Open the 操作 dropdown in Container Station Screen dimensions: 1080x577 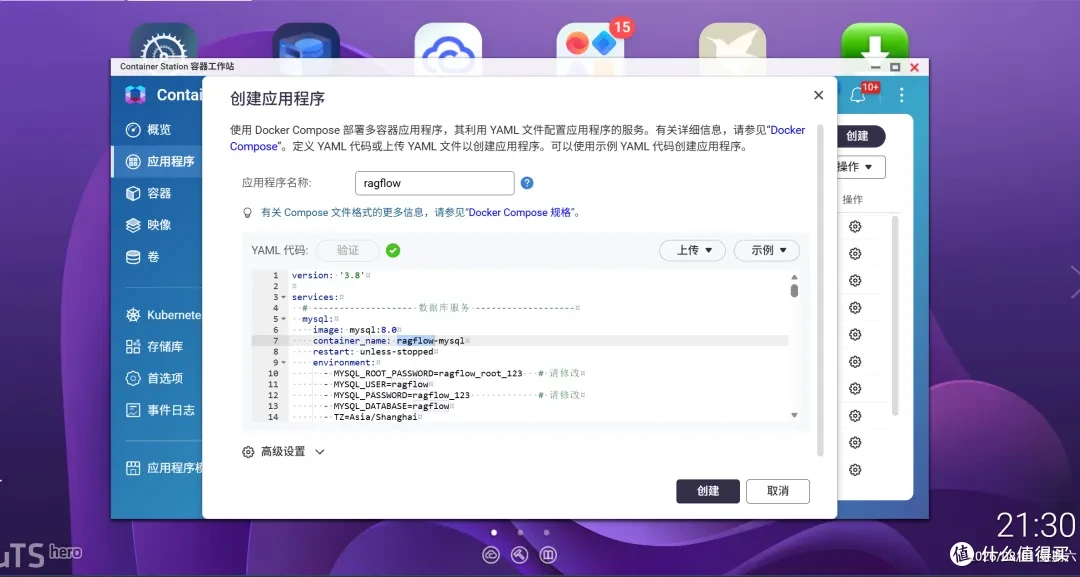[860, 167]
